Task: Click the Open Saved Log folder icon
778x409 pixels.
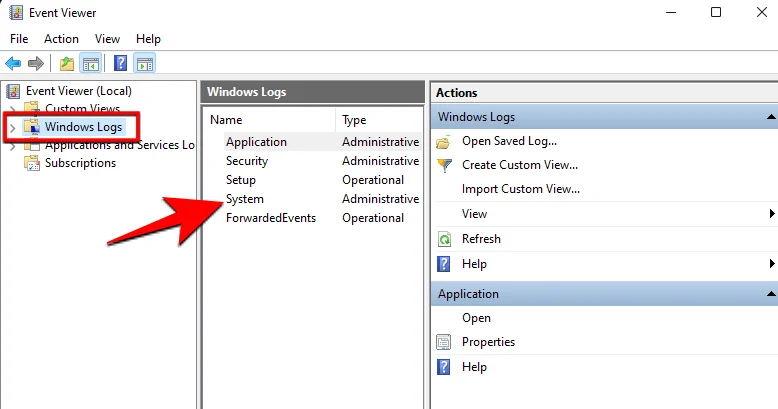Action: click(444, 141)
